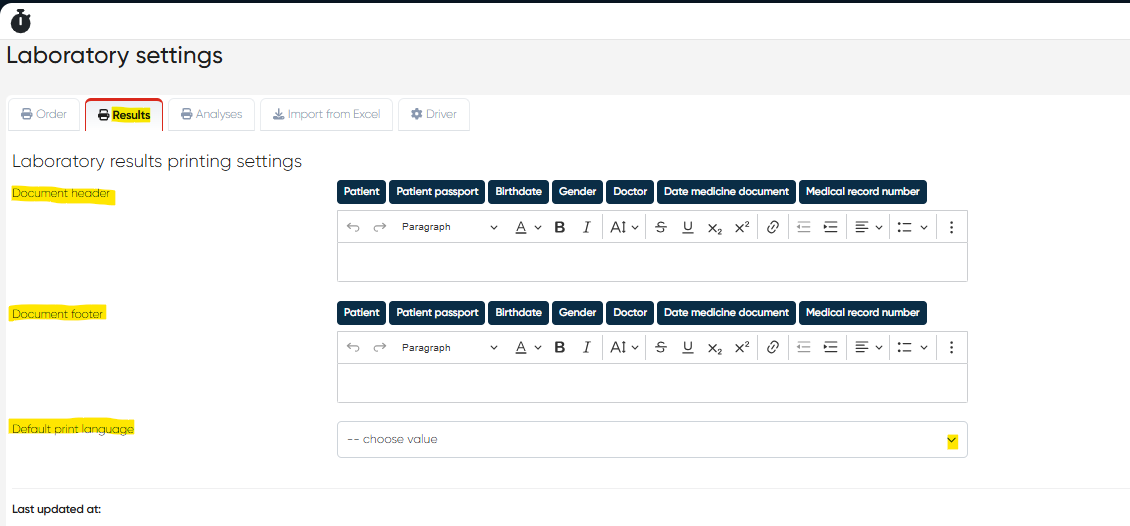Click the stopwatch logo icon
Viewport: 1130px width, 526px height.
pos(21,20)
